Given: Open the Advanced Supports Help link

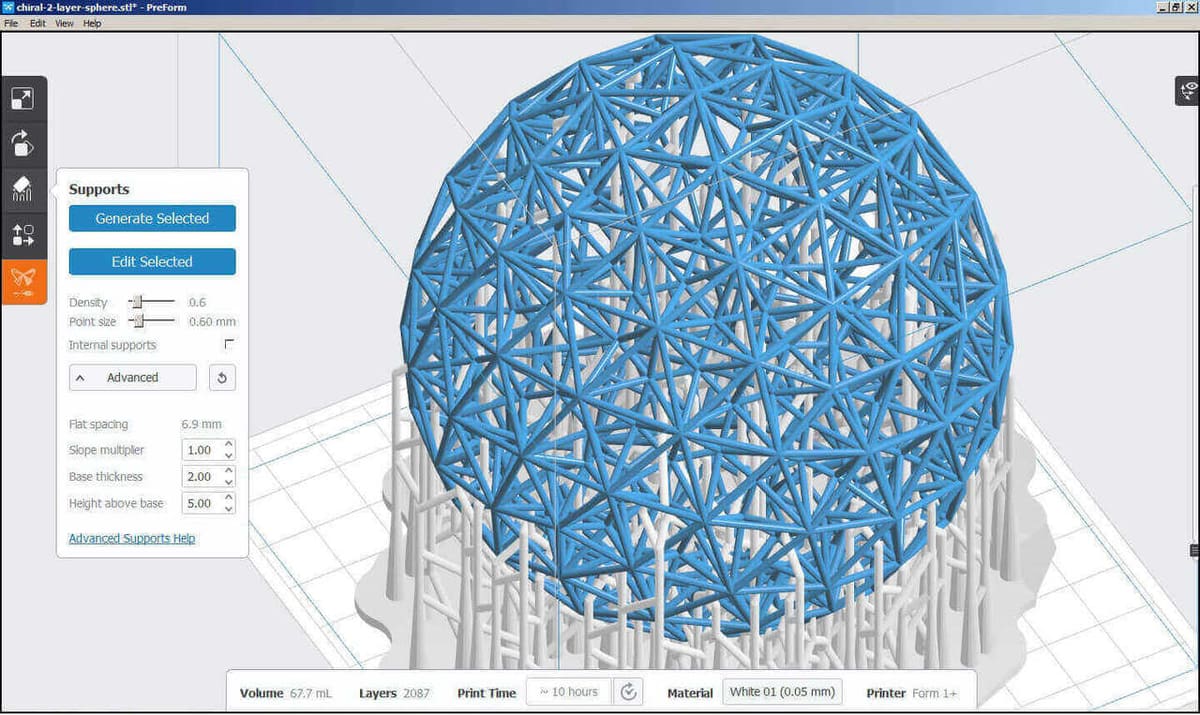Looking at the screenshot, I should point(132,539).
